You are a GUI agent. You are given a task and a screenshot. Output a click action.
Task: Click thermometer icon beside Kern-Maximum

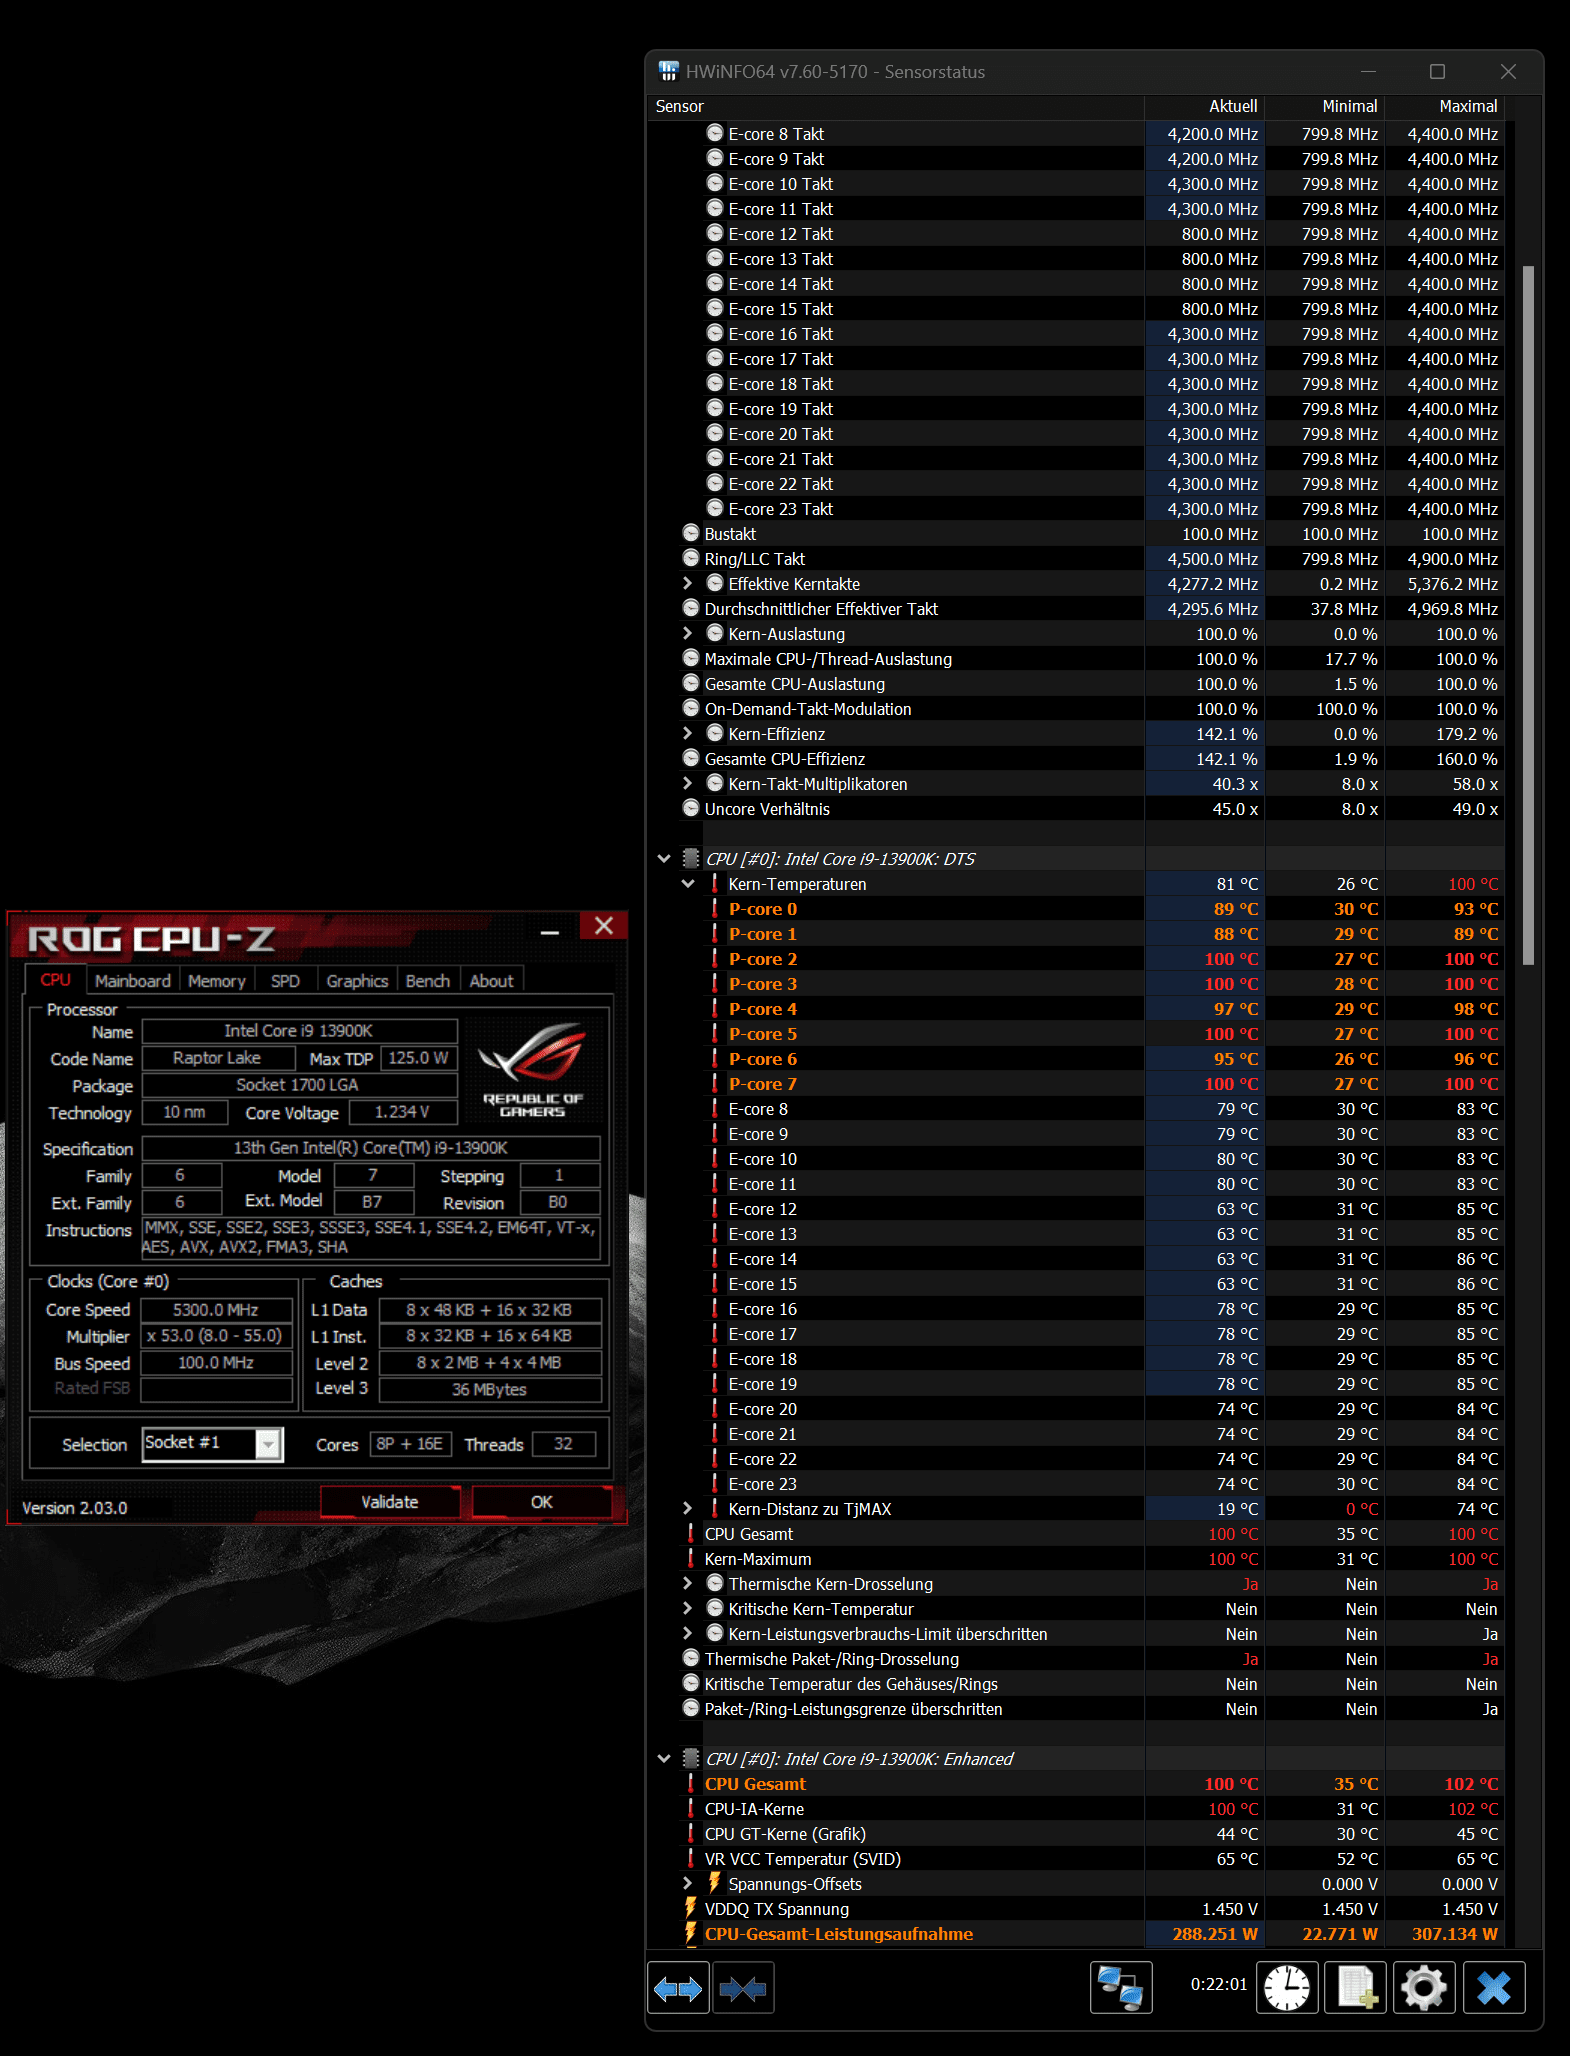point(691,1558)
